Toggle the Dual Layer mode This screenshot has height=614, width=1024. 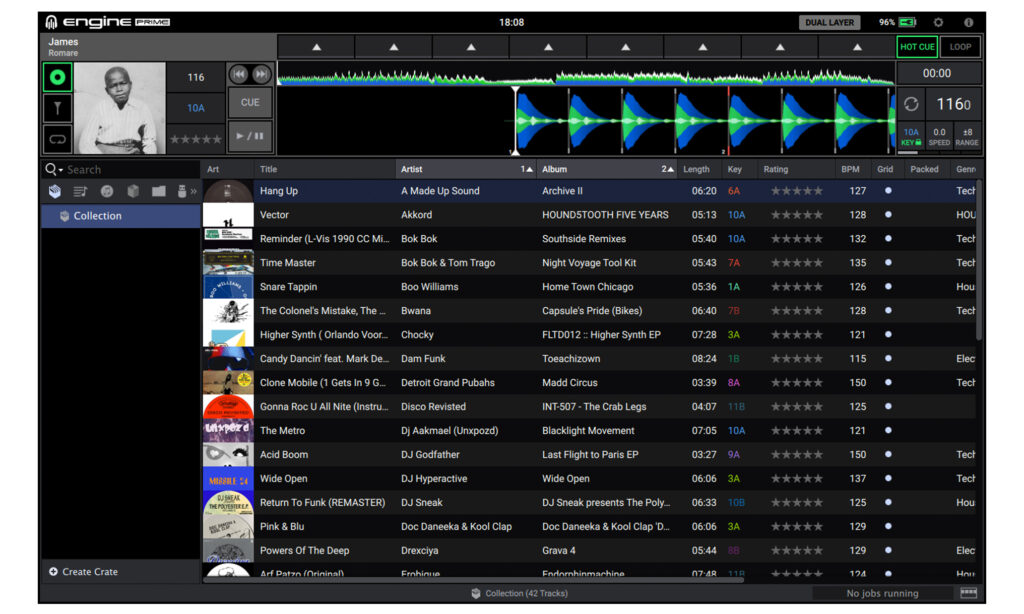pos(829,22)
